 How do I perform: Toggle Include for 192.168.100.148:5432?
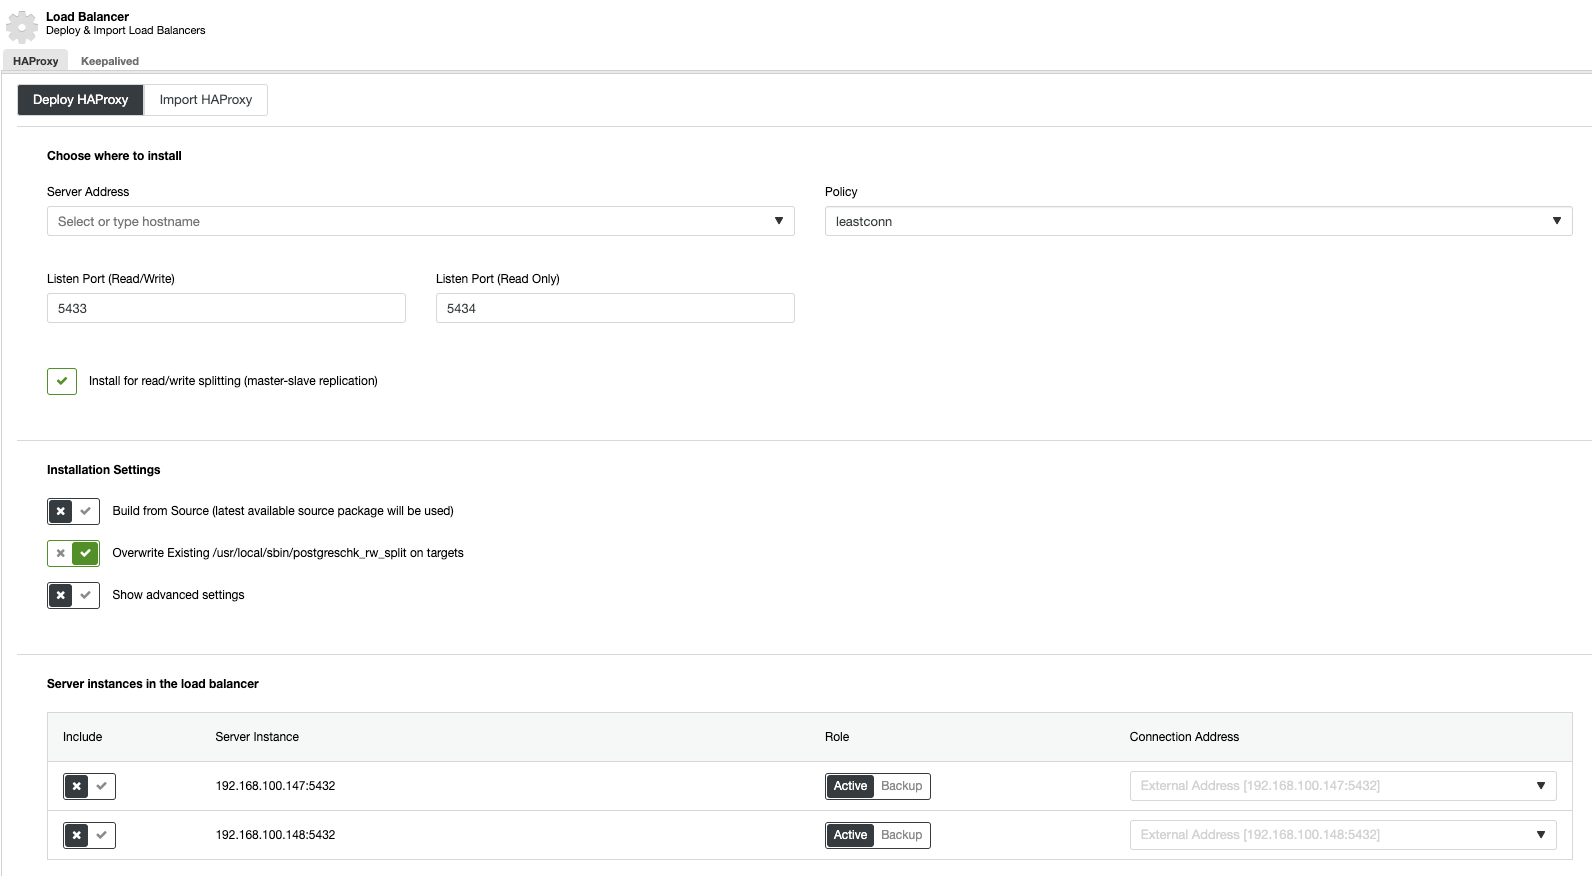[x=89, y=835]
